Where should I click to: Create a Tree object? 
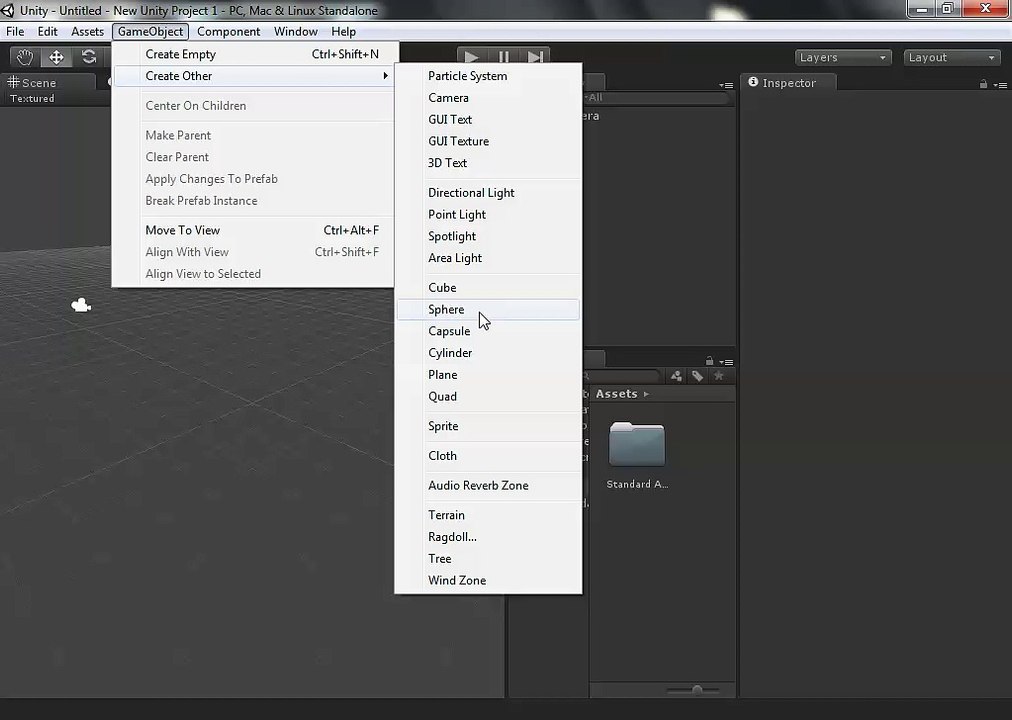(x=488, y=559)
